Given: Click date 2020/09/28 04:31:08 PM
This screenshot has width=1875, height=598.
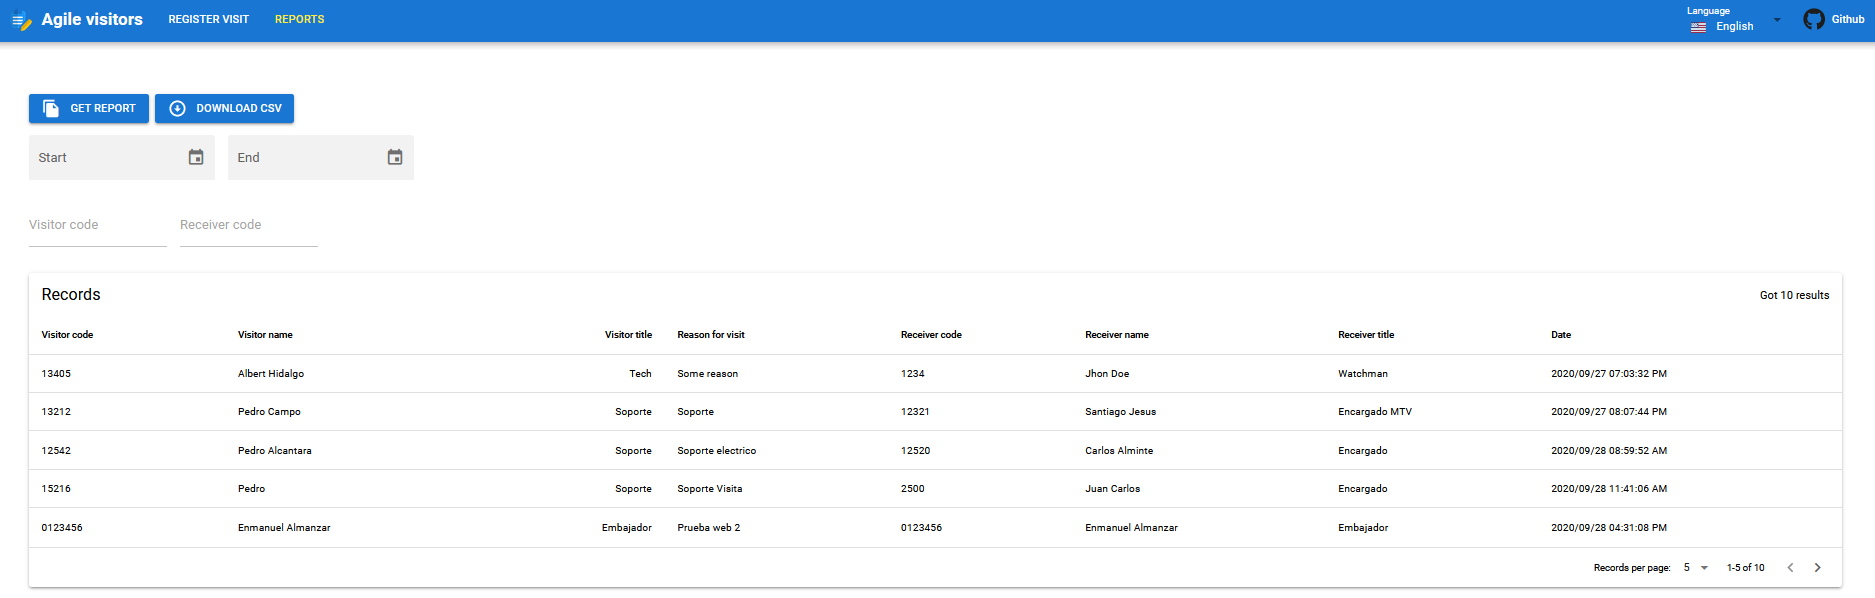Looking at the screenshot, I should point(1609,528).
